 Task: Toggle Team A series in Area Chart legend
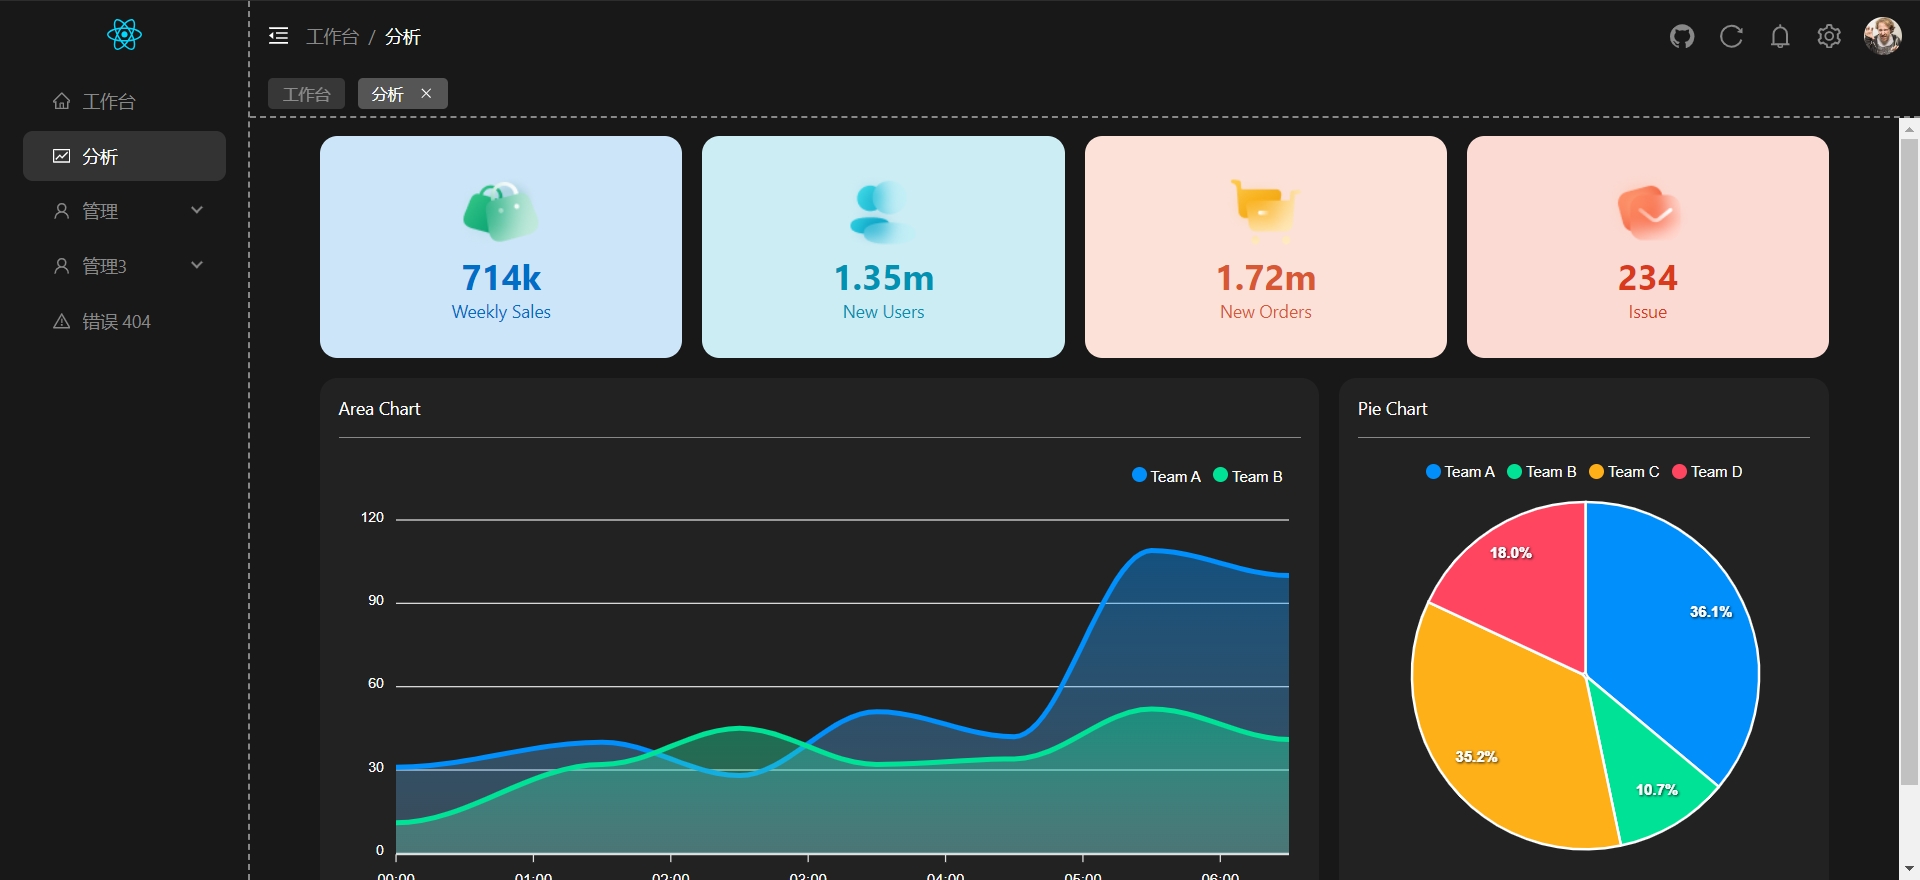coord(1166,476)
